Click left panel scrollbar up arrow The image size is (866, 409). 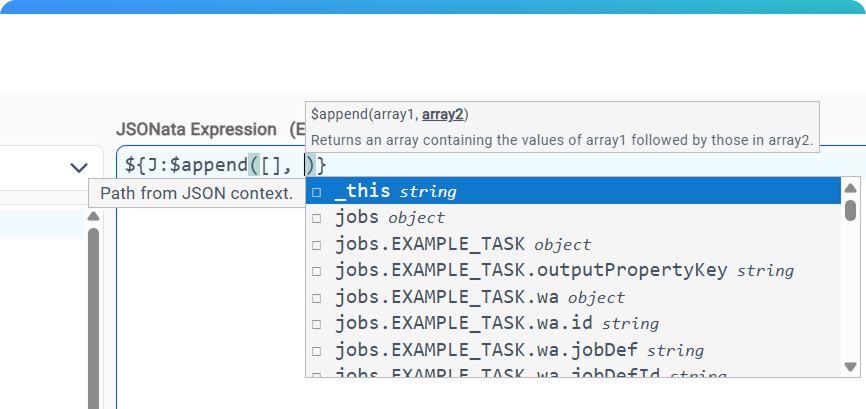tap(94, 216)
